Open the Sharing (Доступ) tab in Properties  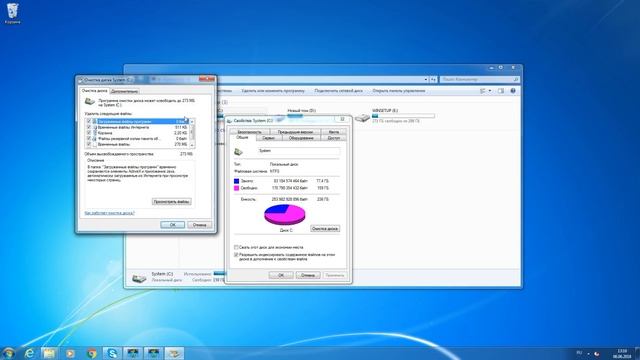333,138
